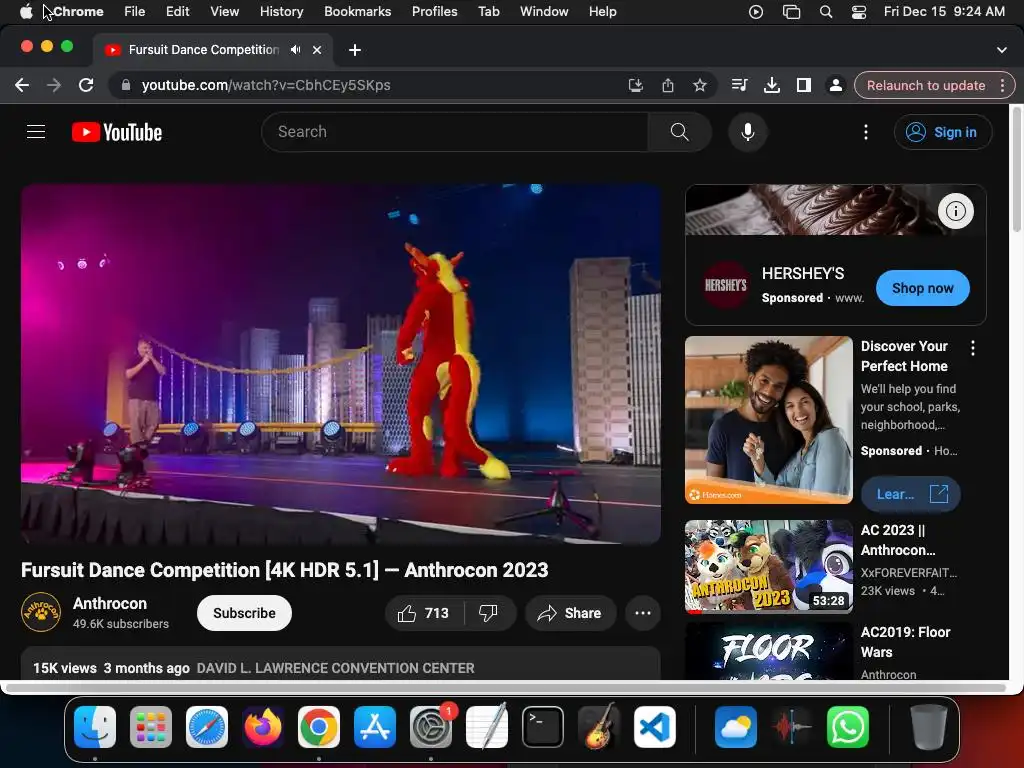
Task: Click the search magnifier button
Action: [679, 132]
